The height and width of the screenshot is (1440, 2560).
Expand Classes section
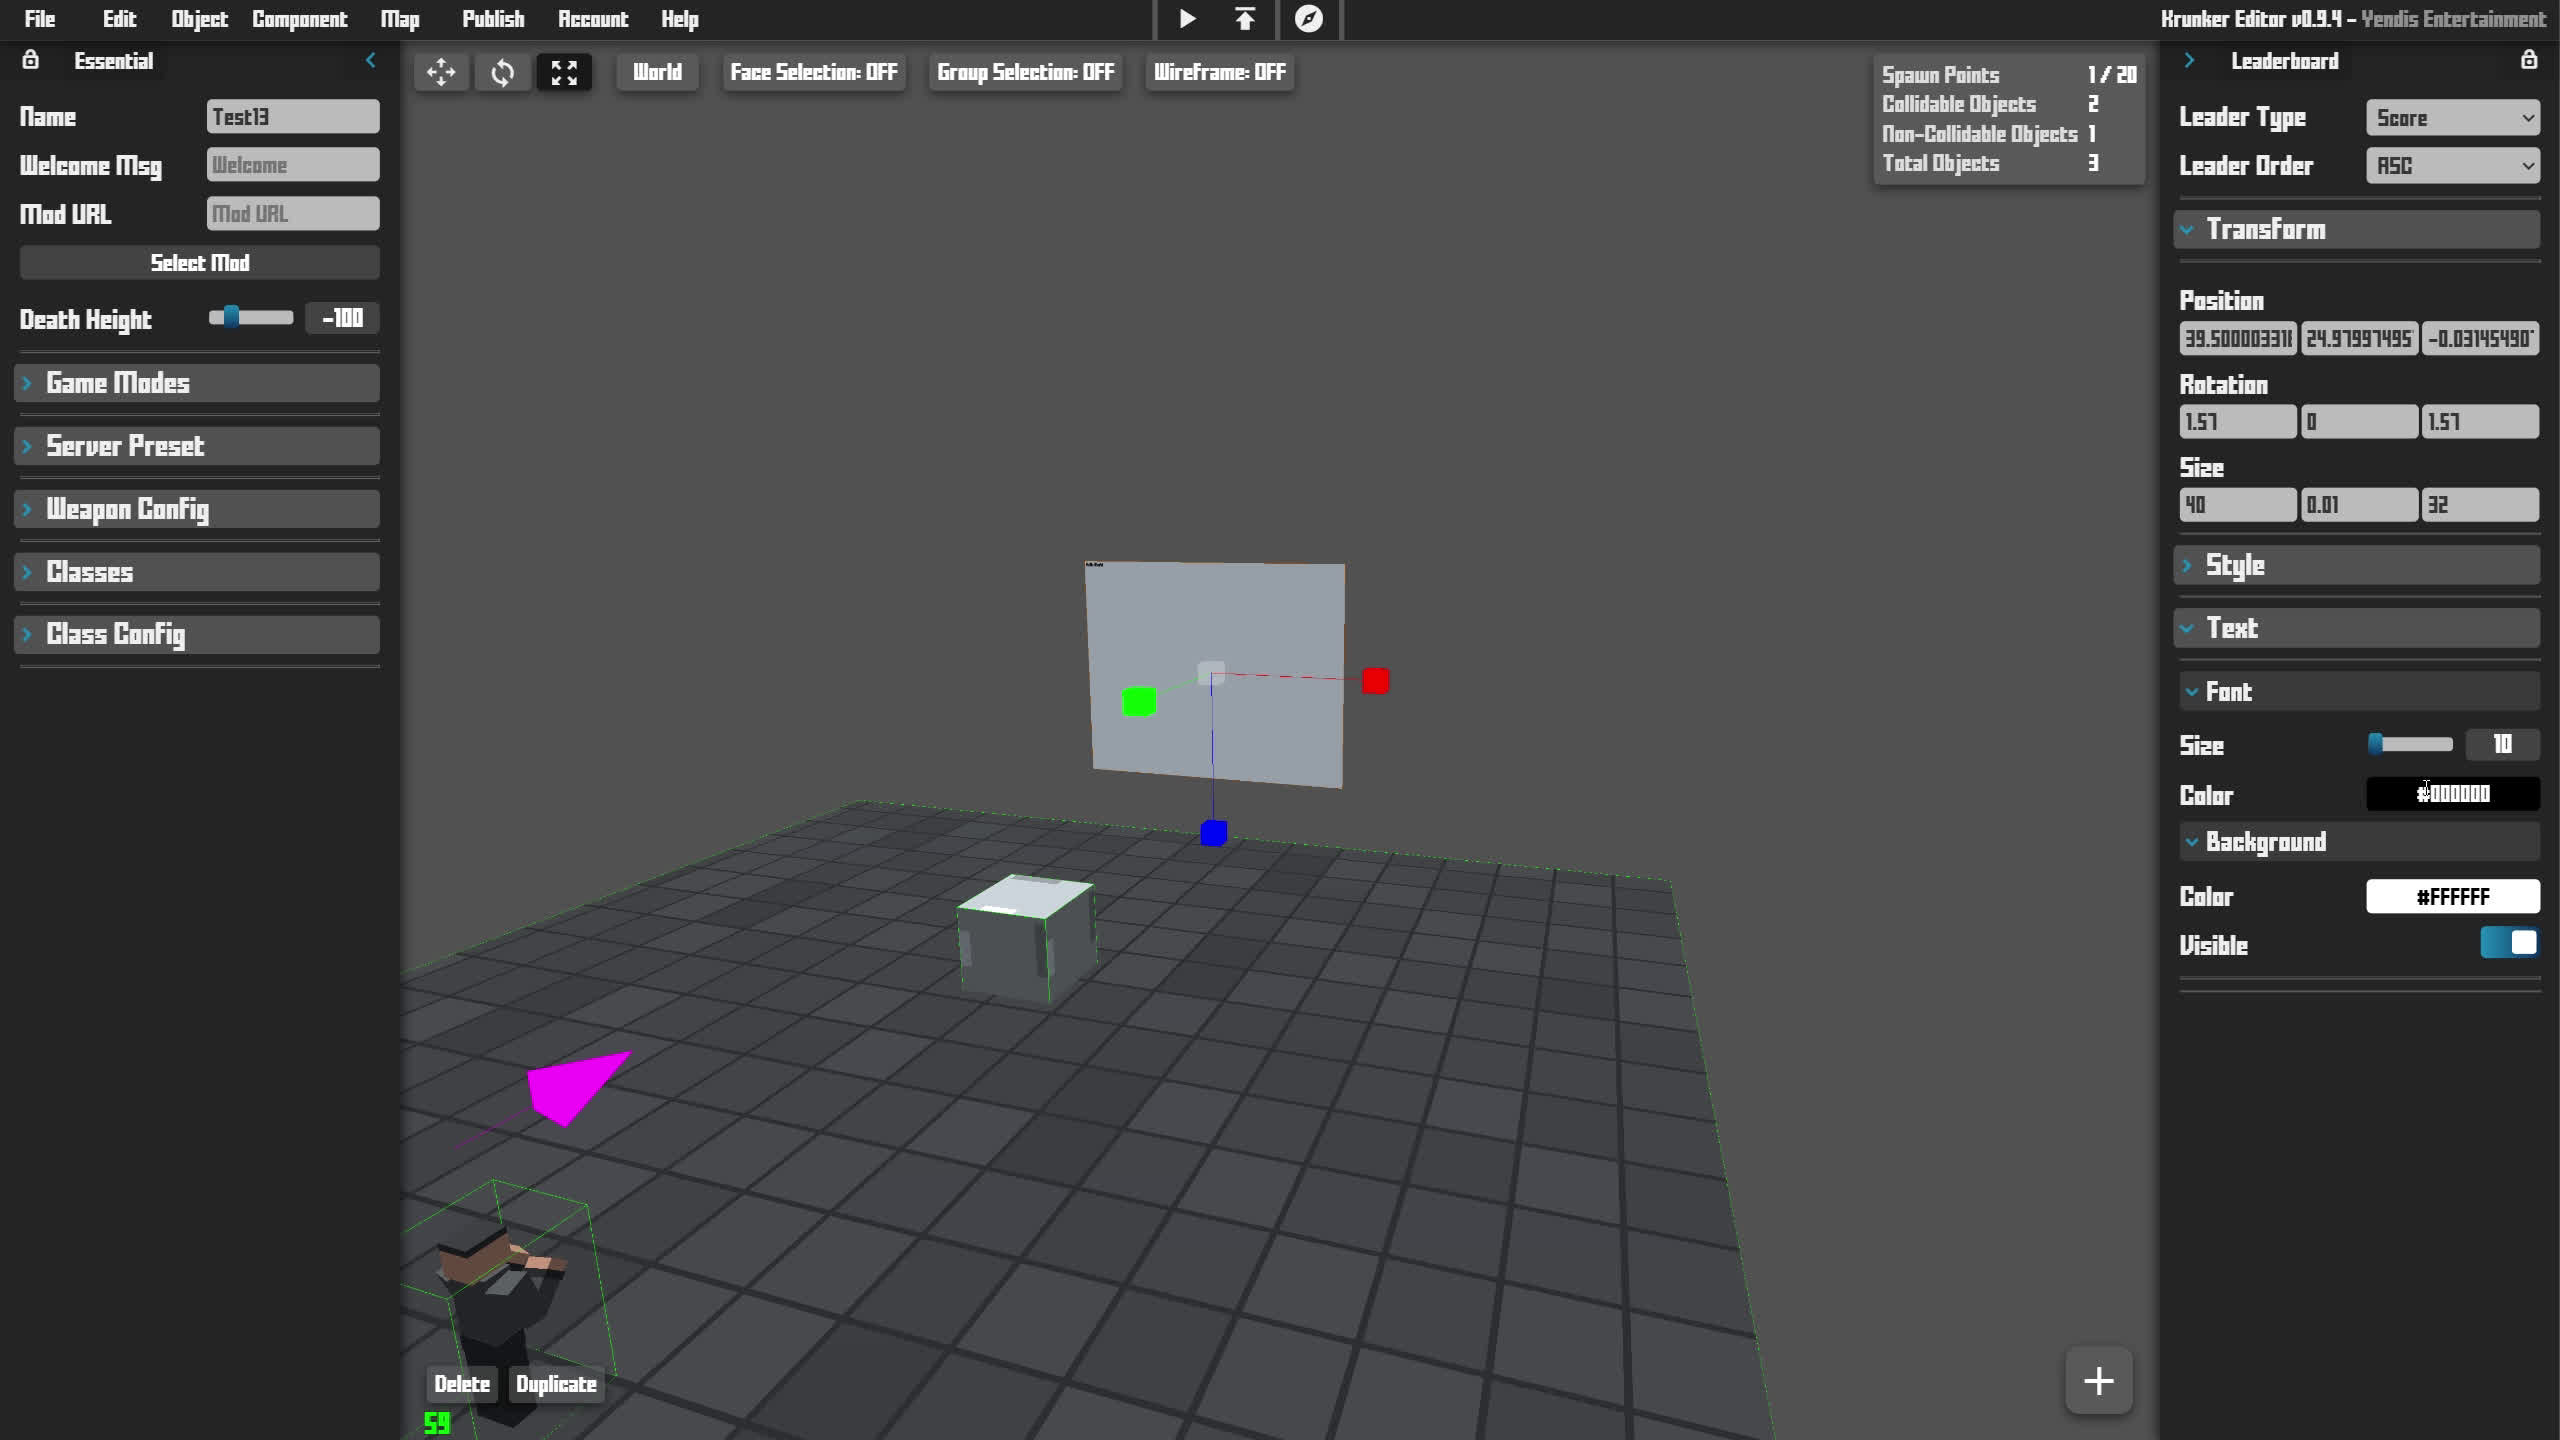click(x=197, y=572)
